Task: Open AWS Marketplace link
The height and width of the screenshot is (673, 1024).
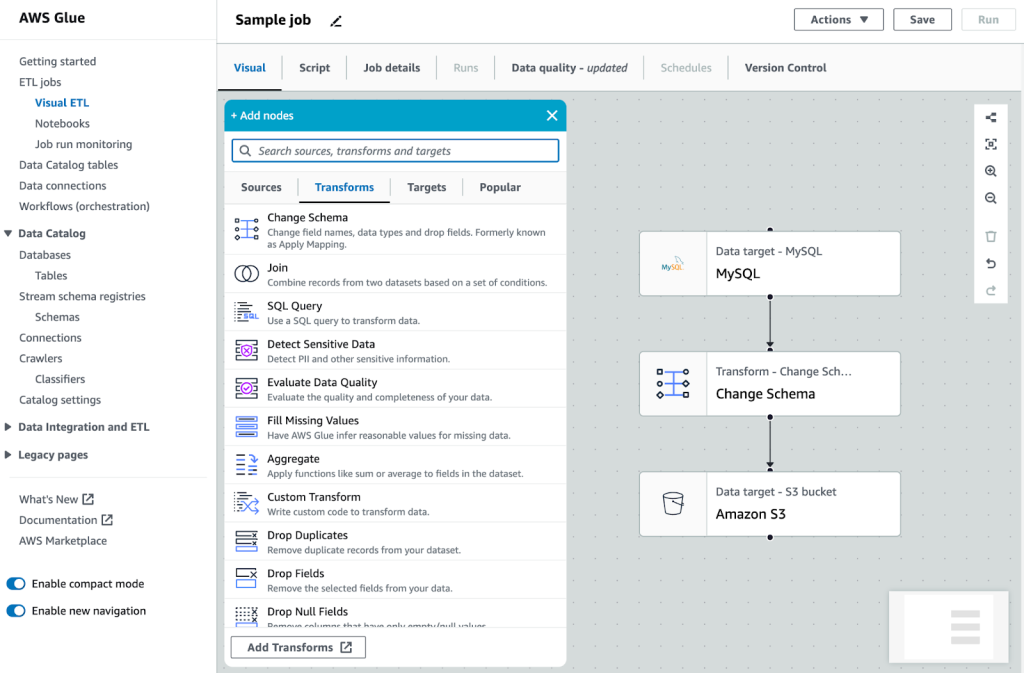Action: coord(63,541)
